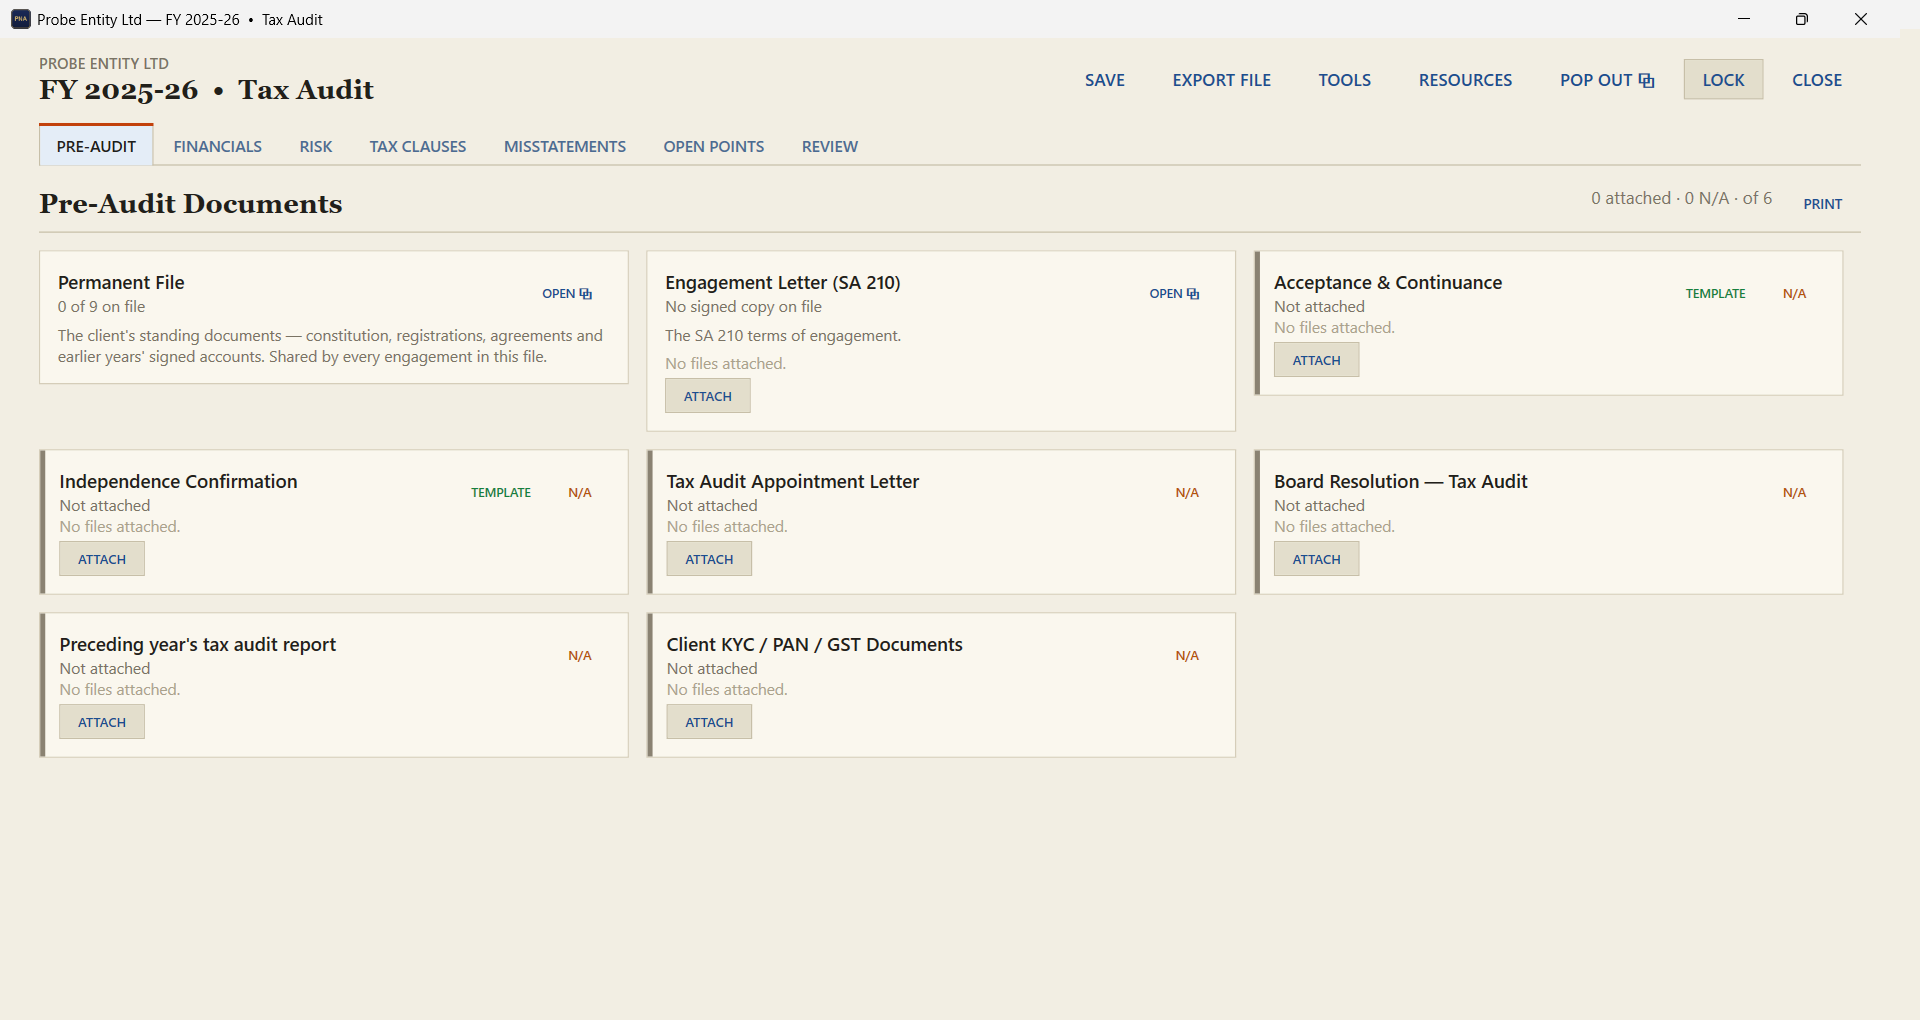Screen dimensions: 1920x1020
Task: Mark Independence Confirmation as N/A
Action: pyautogui.click(x=580, y=493)
